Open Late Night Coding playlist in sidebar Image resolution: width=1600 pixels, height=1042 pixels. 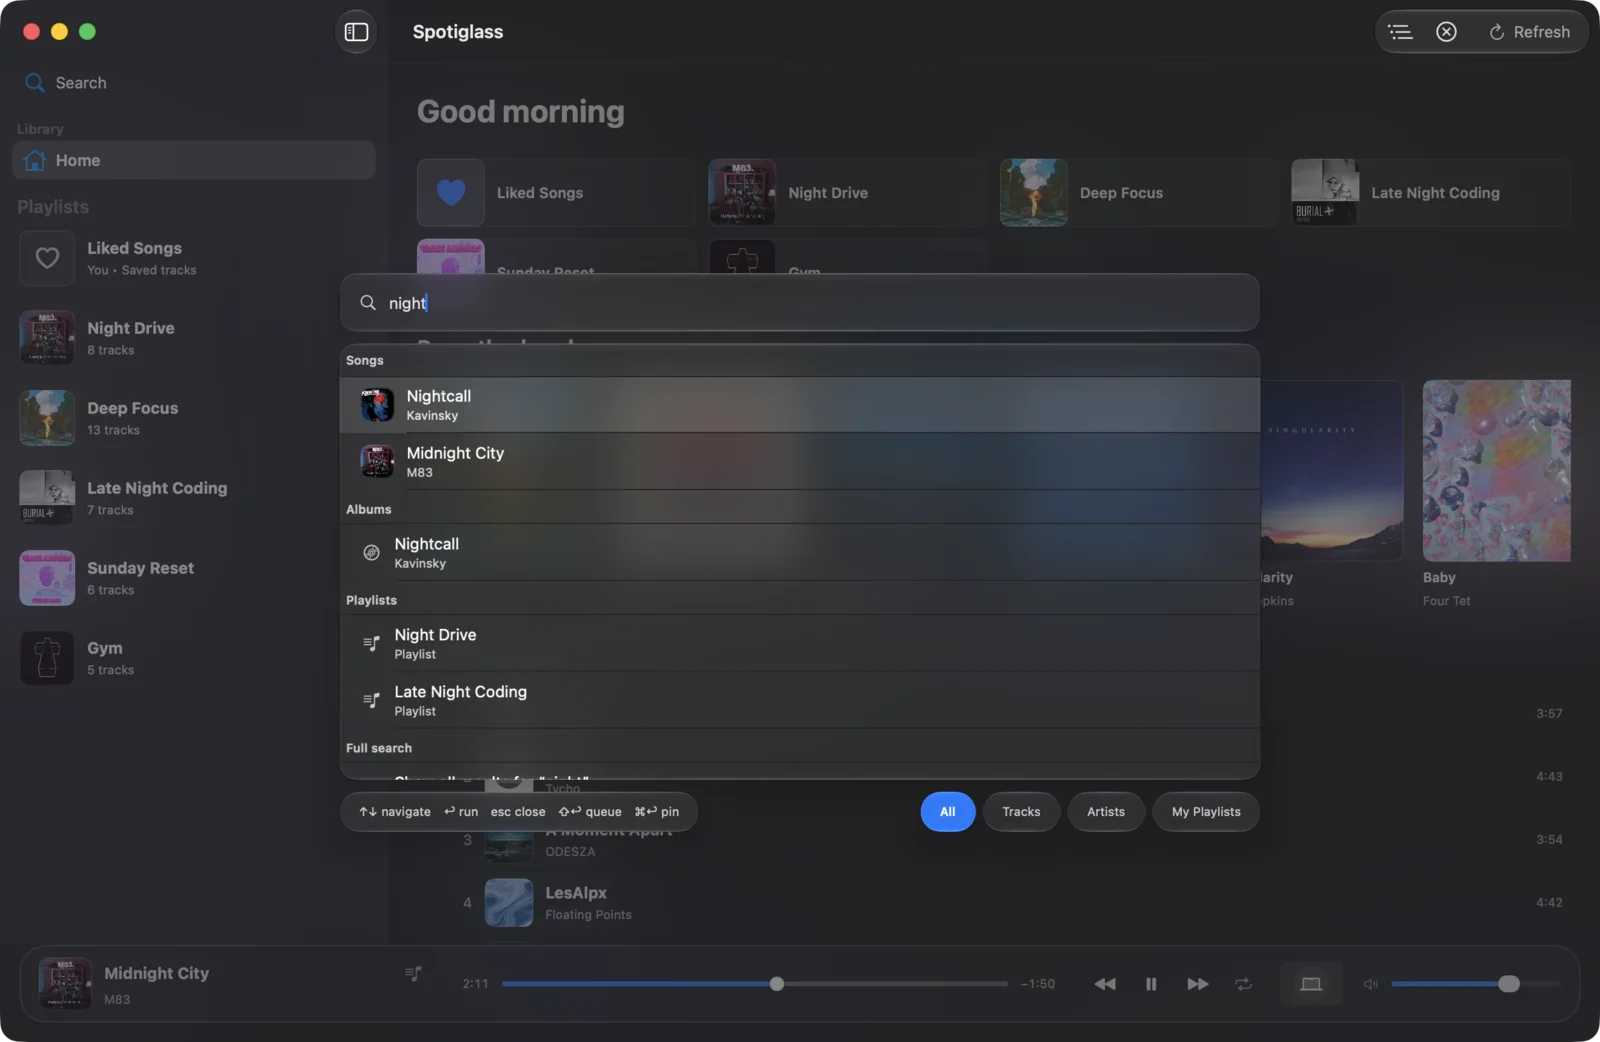[194, 498]
